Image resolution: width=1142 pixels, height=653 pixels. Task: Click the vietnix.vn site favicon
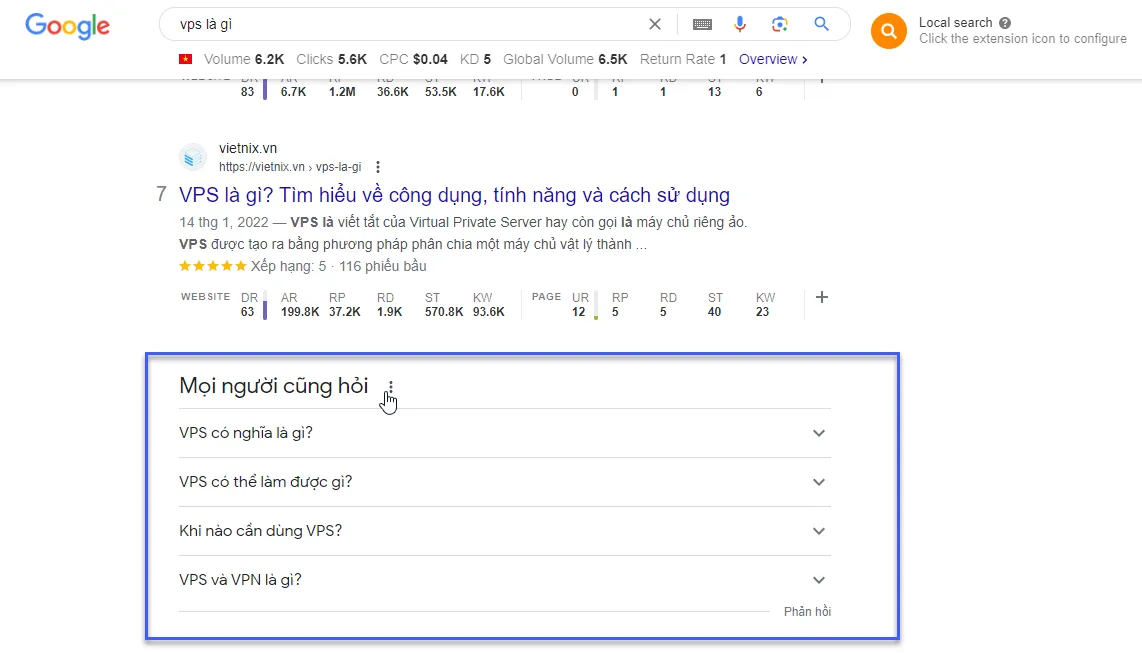192,157
